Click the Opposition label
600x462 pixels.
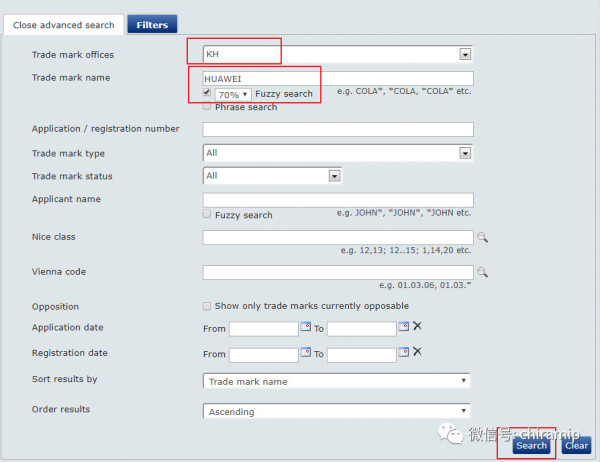pos(55,307)
